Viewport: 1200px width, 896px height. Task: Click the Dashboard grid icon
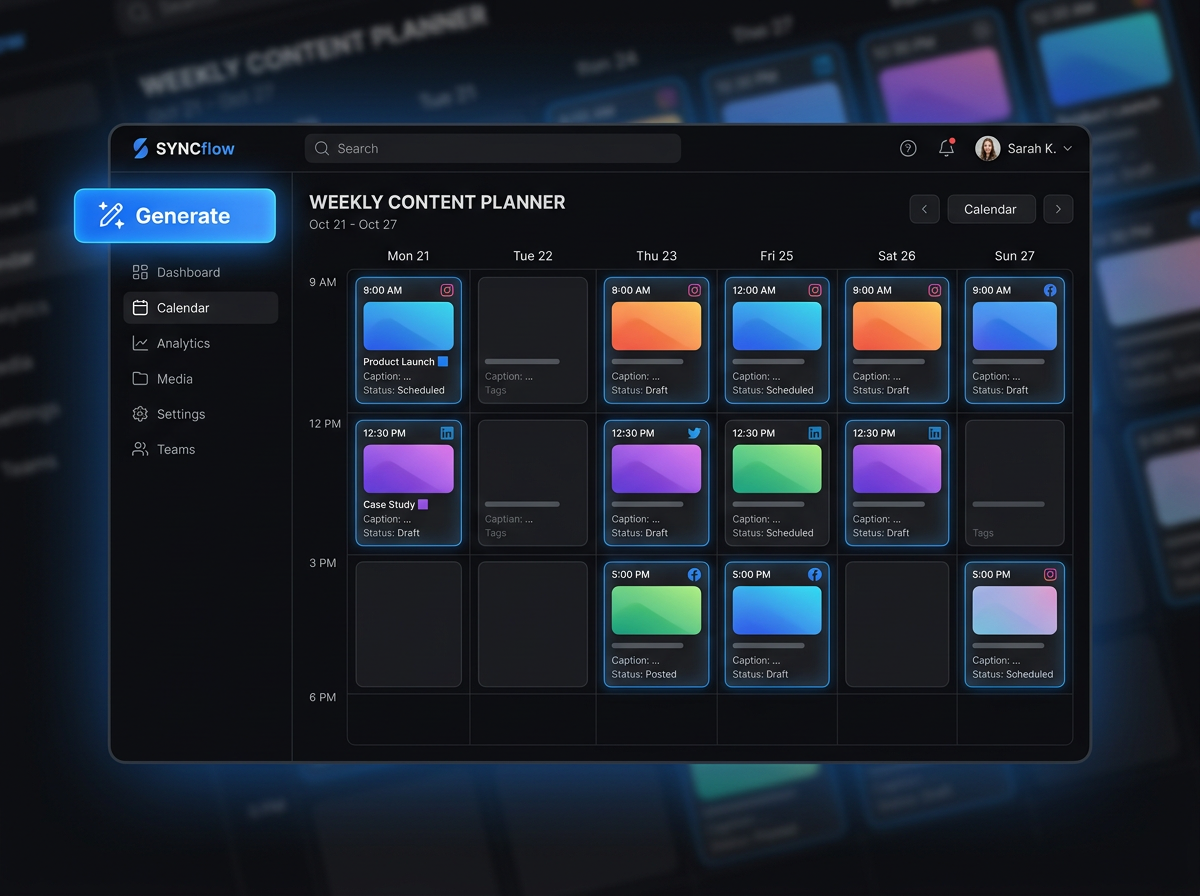point(140,272)
